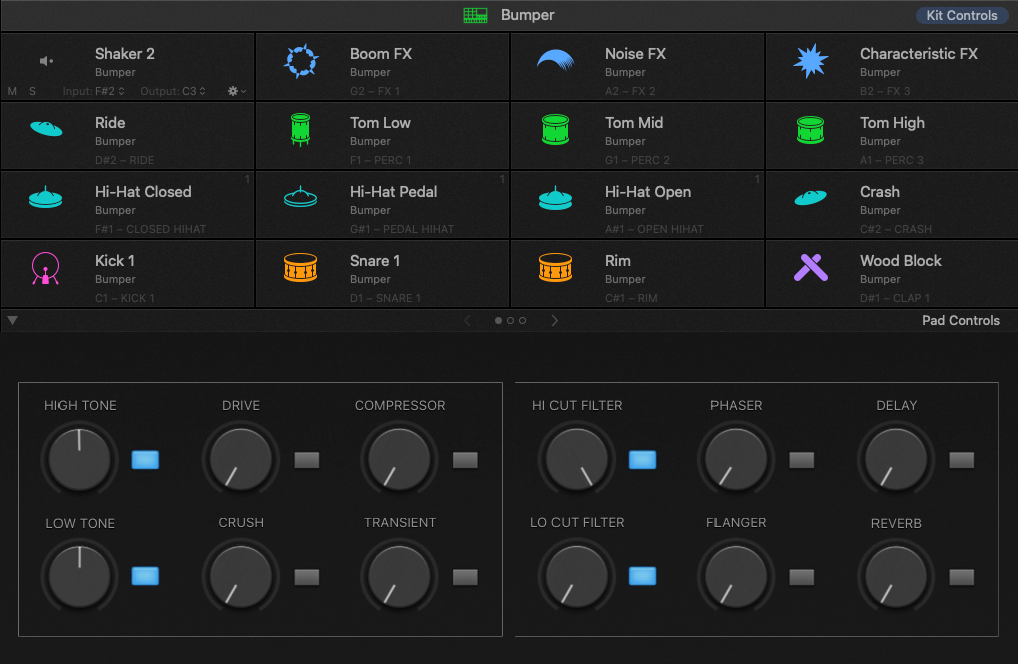The height and width of the screenshot is (664, 1018).
Task: Click the Delay knob
Action: 897,459
